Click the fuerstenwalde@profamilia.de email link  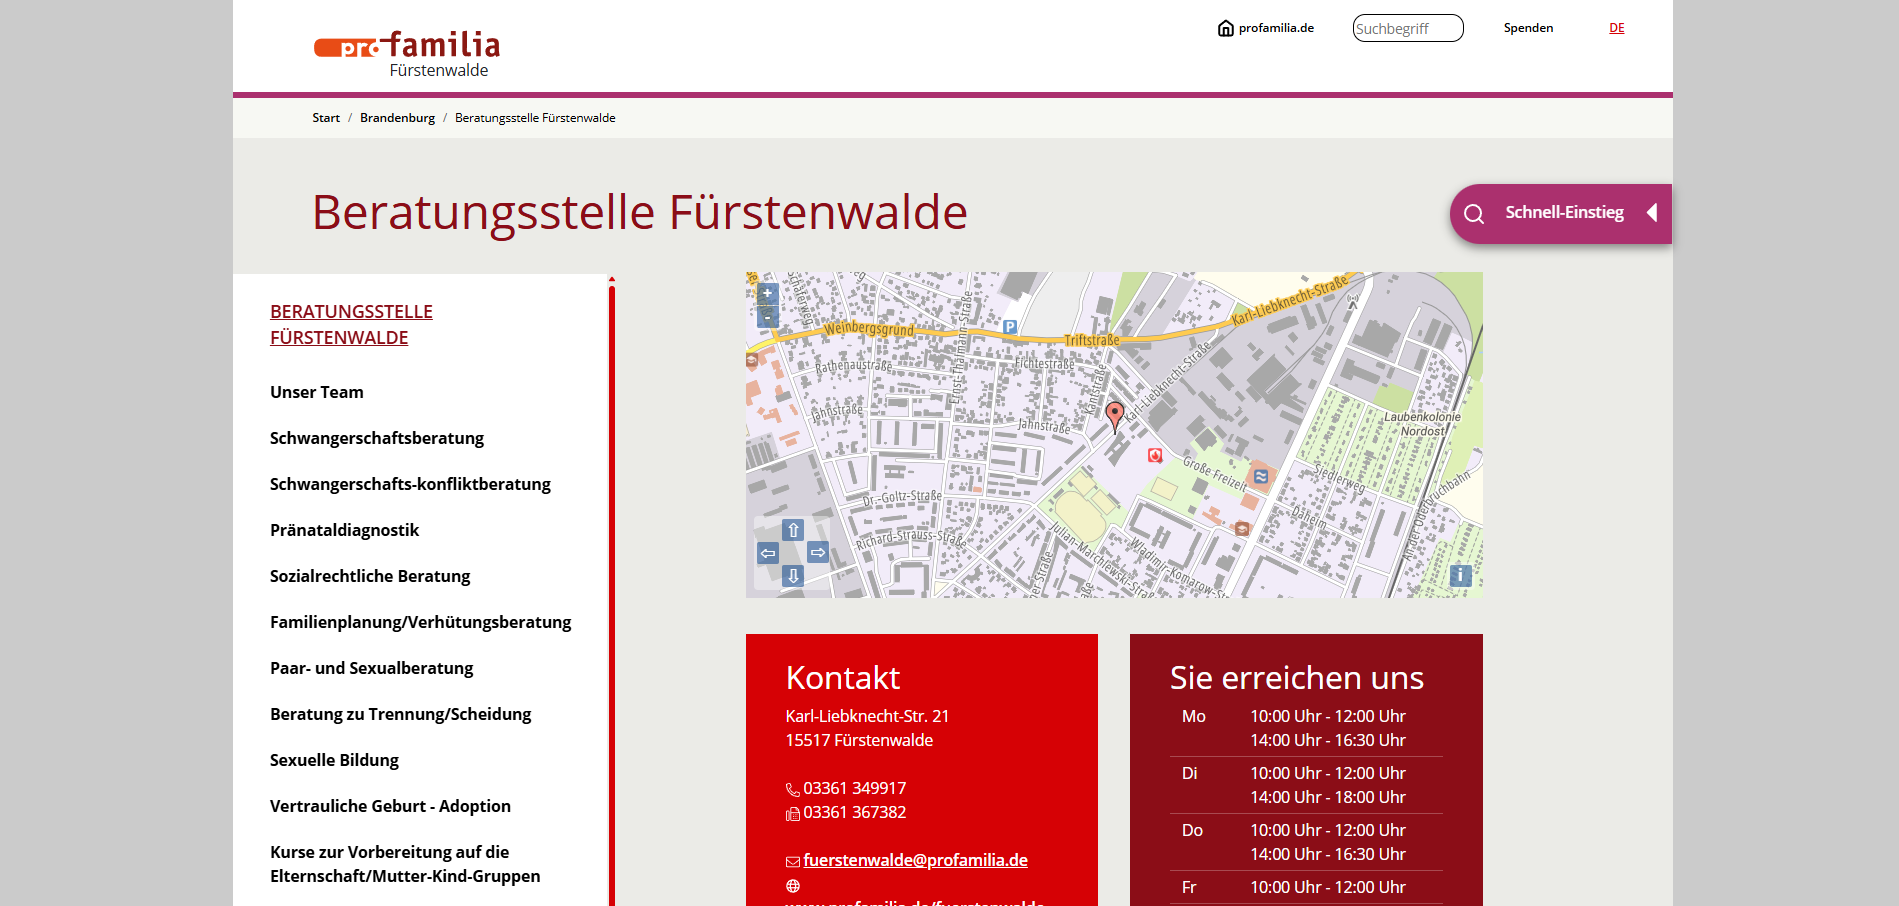point(915,860)
